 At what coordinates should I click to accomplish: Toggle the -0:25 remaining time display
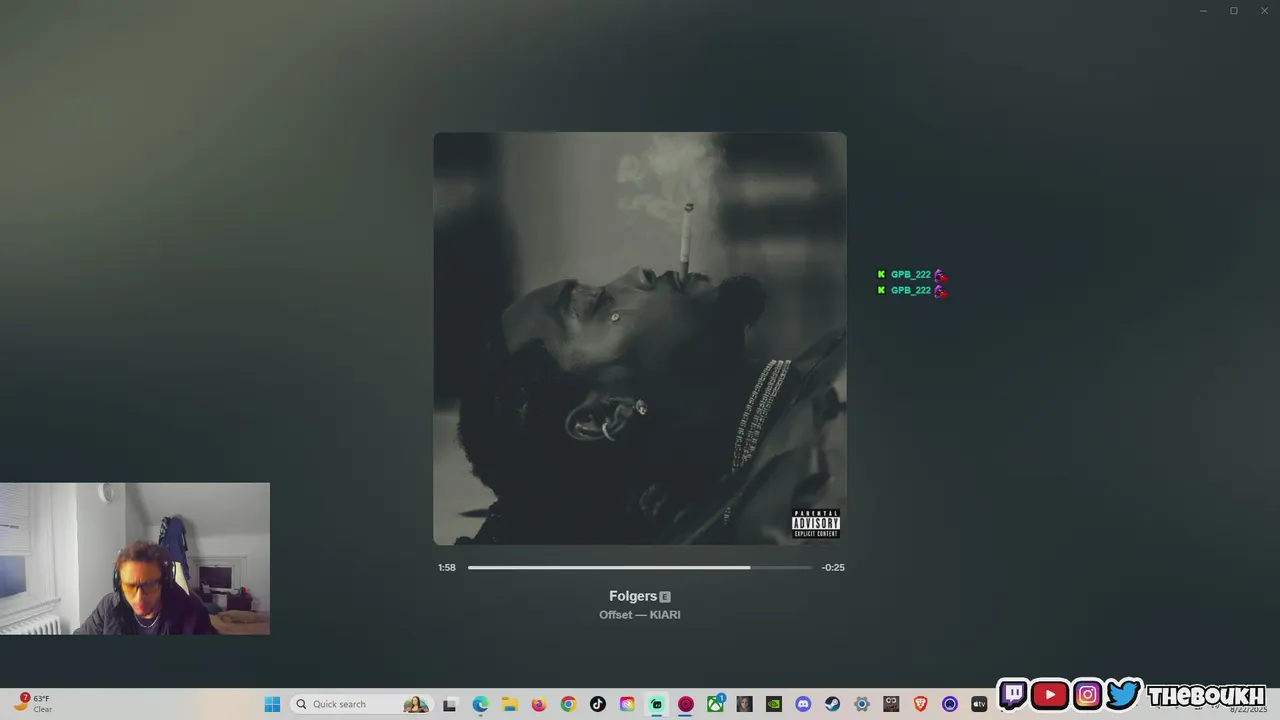(833, 567)
